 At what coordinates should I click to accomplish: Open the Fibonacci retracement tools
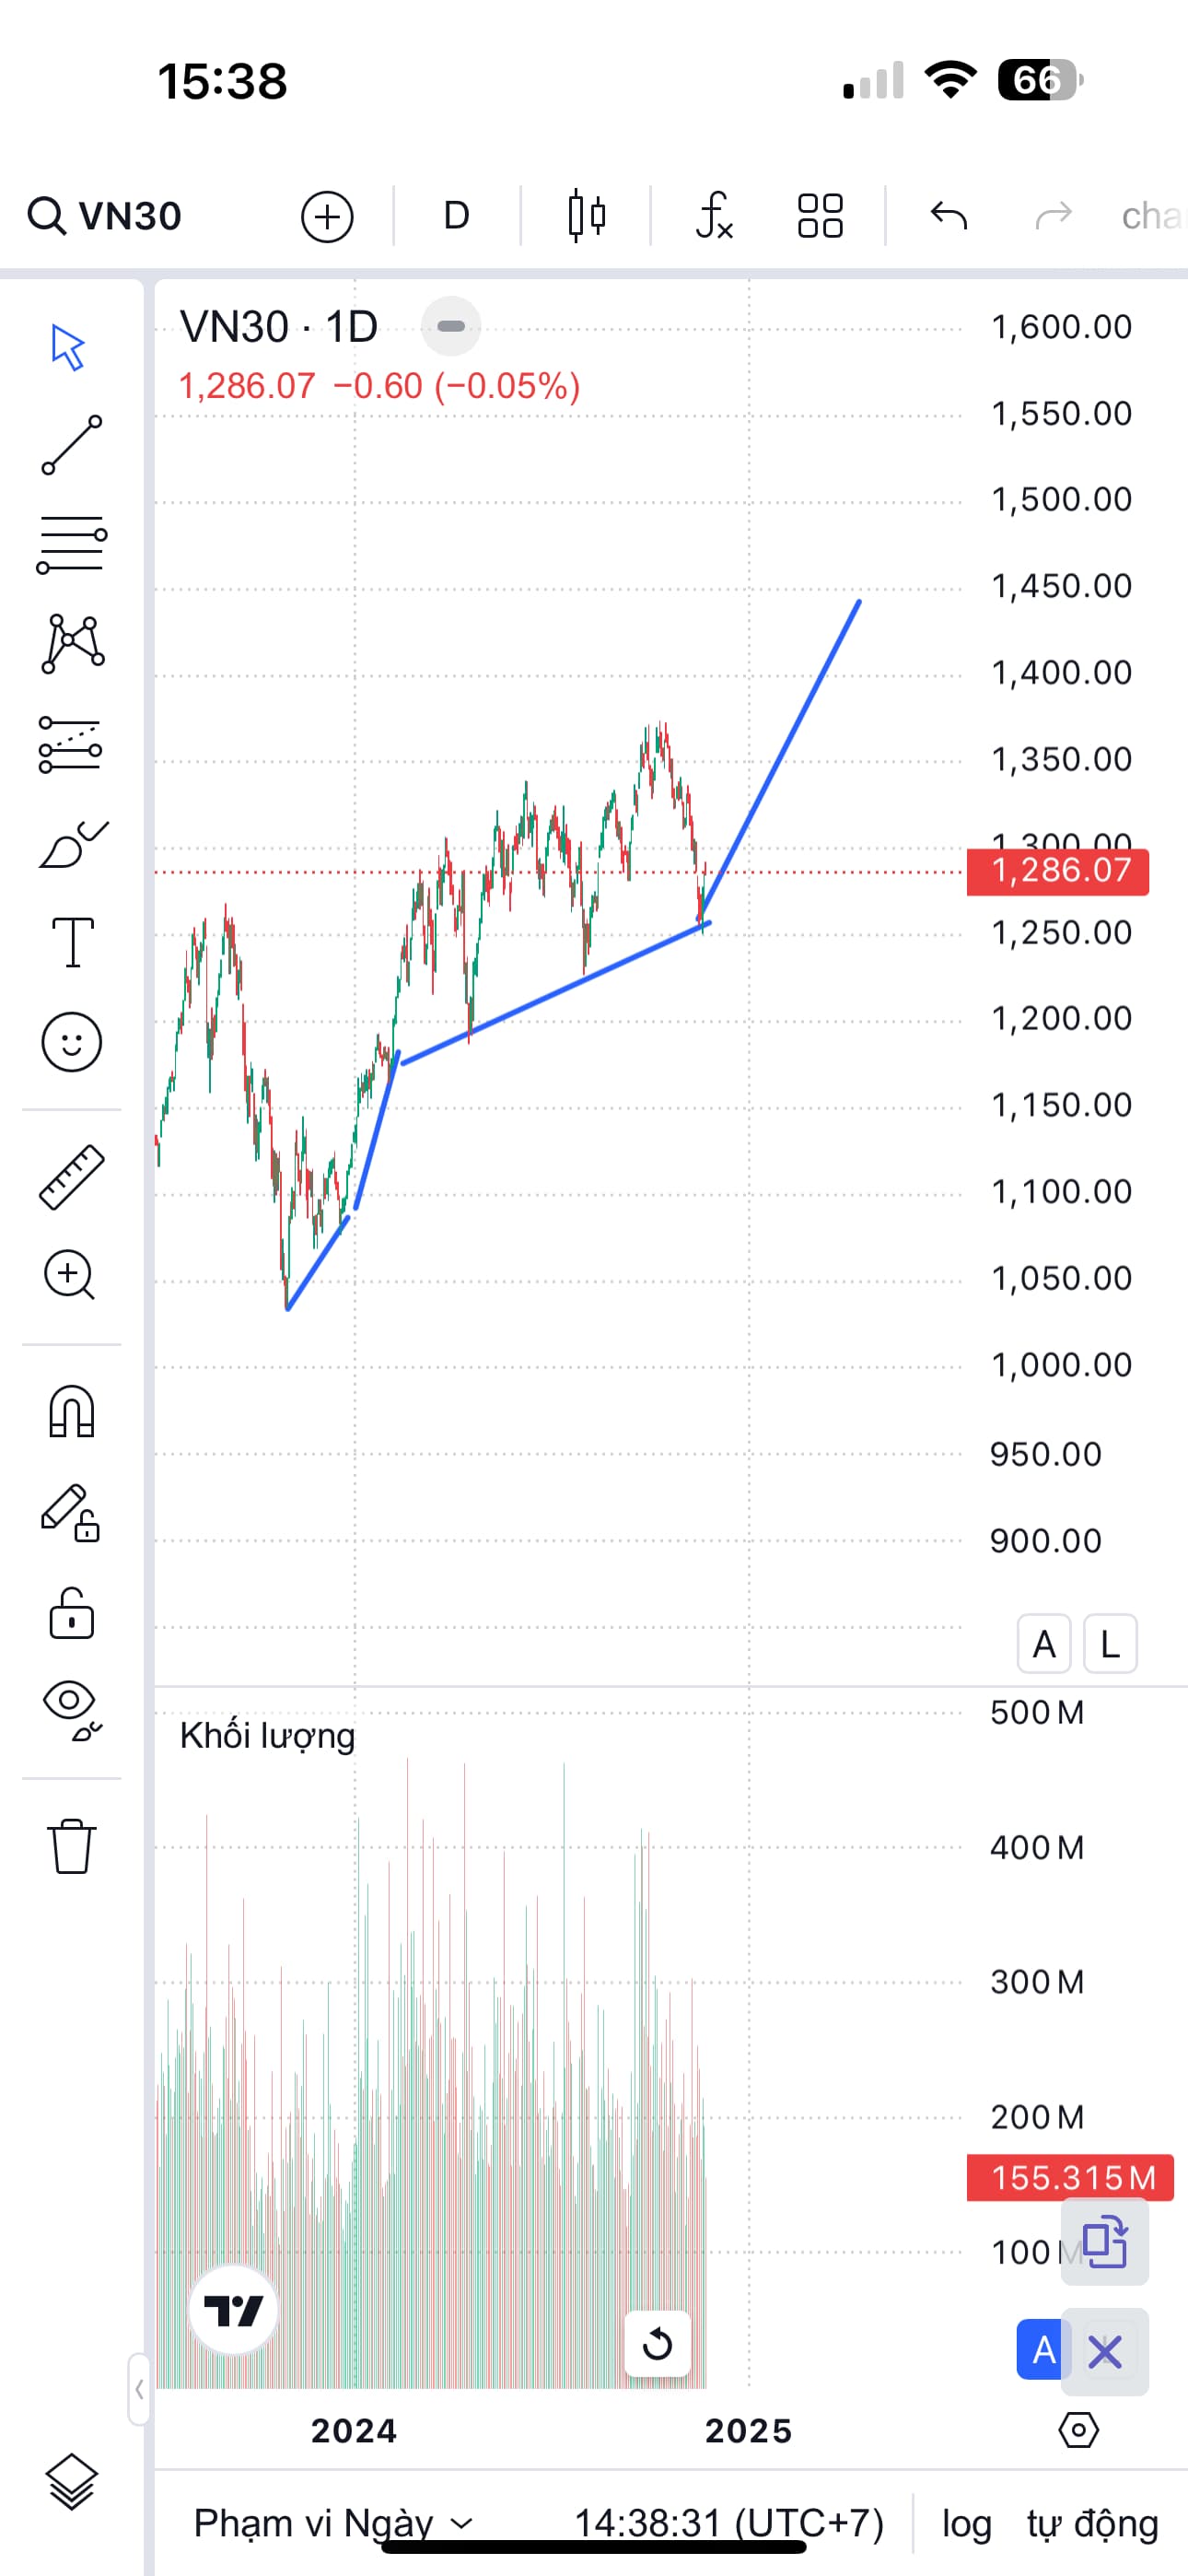[x=71, y=544]
